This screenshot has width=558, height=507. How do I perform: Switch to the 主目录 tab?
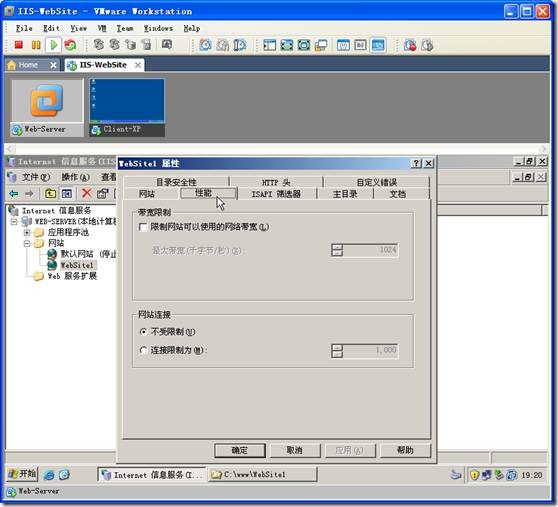(x=345, y=194)
